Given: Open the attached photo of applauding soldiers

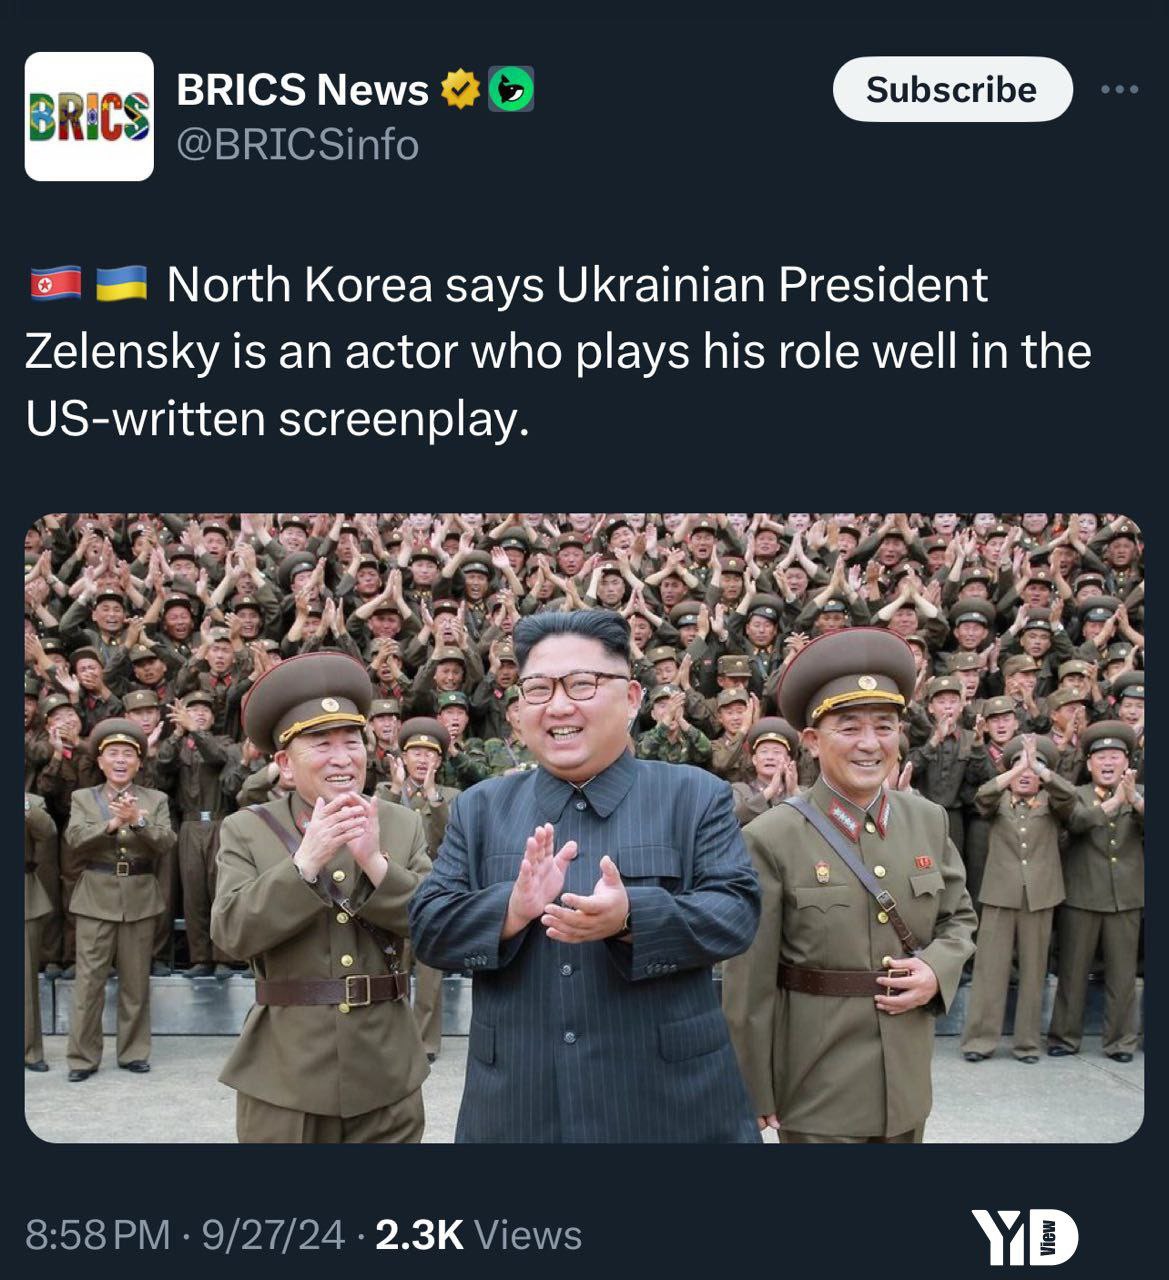Looking at the screenshot, I should 584,828.
